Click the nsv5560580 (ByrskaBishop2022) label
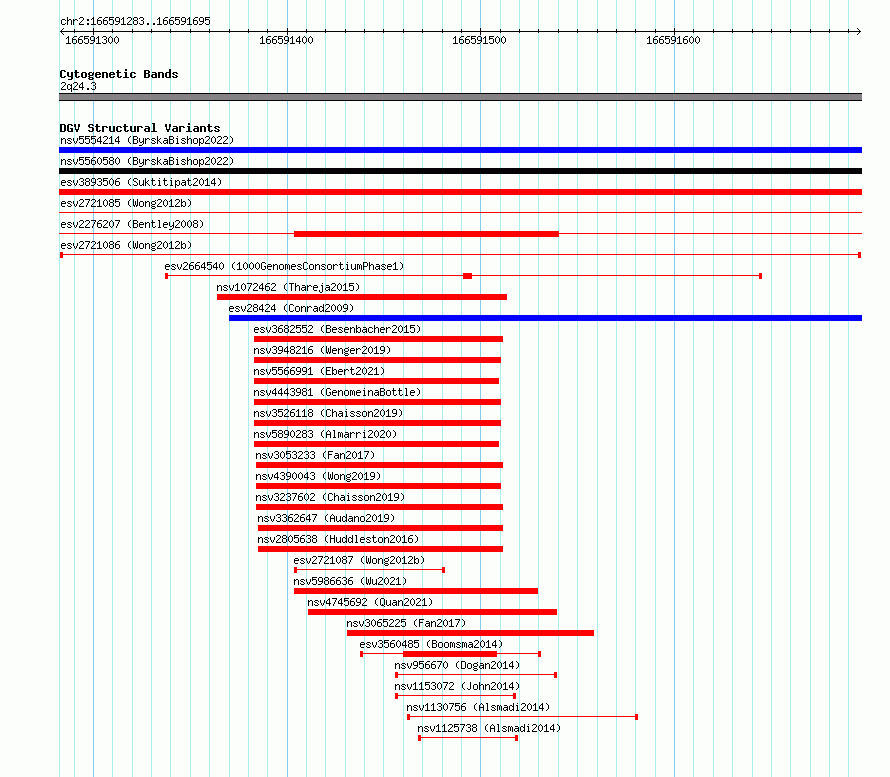Screen dimensions: 890x777 pyautogui.click(x=147, y=161)
